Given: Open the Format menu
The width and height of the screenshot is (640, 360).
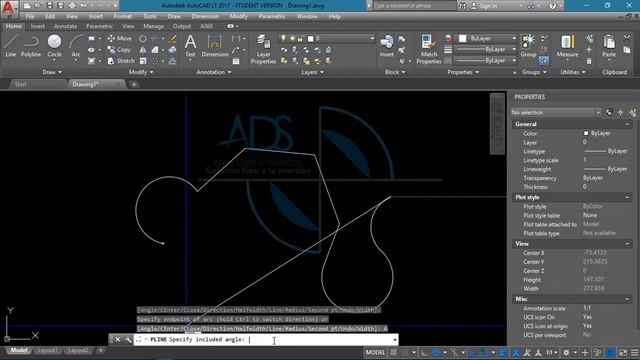Looking at the screenshot, I should [x=123, y=16].
